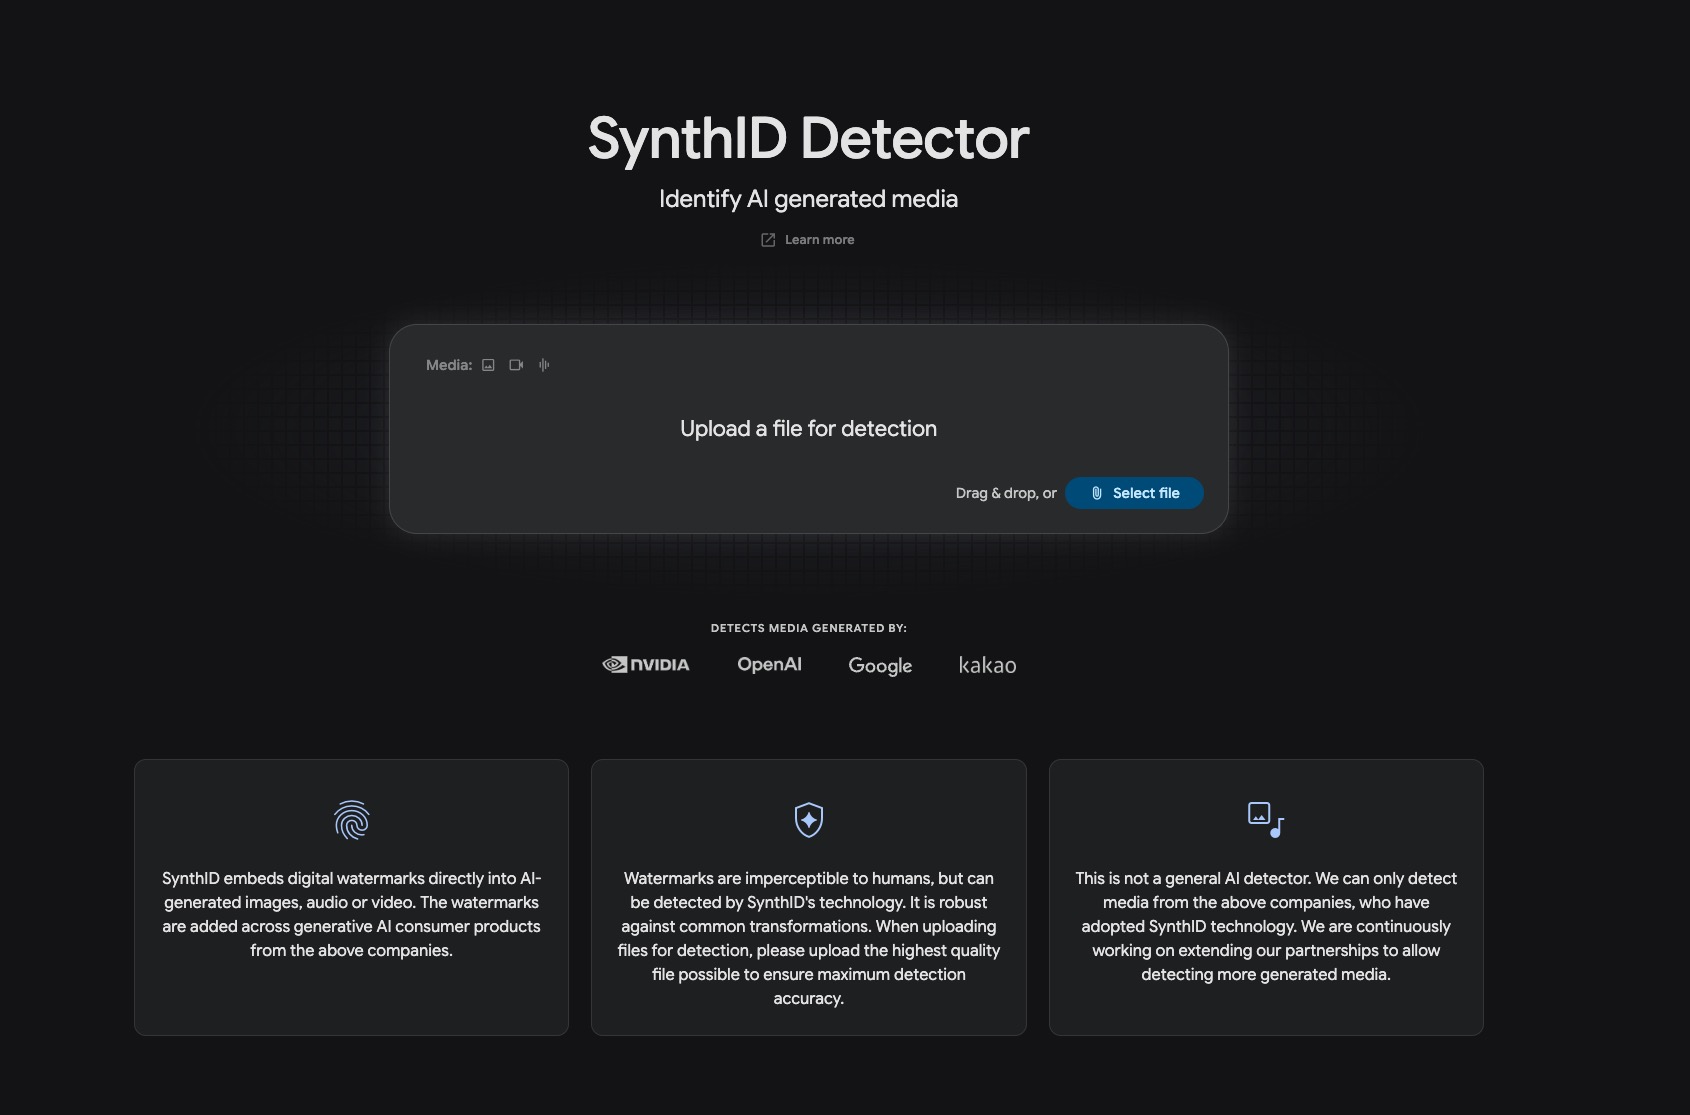Click the Identify AI generated media subtitle
Image resolution: width=1690 pixels, height=1115 pixels.
pos(808,199)
